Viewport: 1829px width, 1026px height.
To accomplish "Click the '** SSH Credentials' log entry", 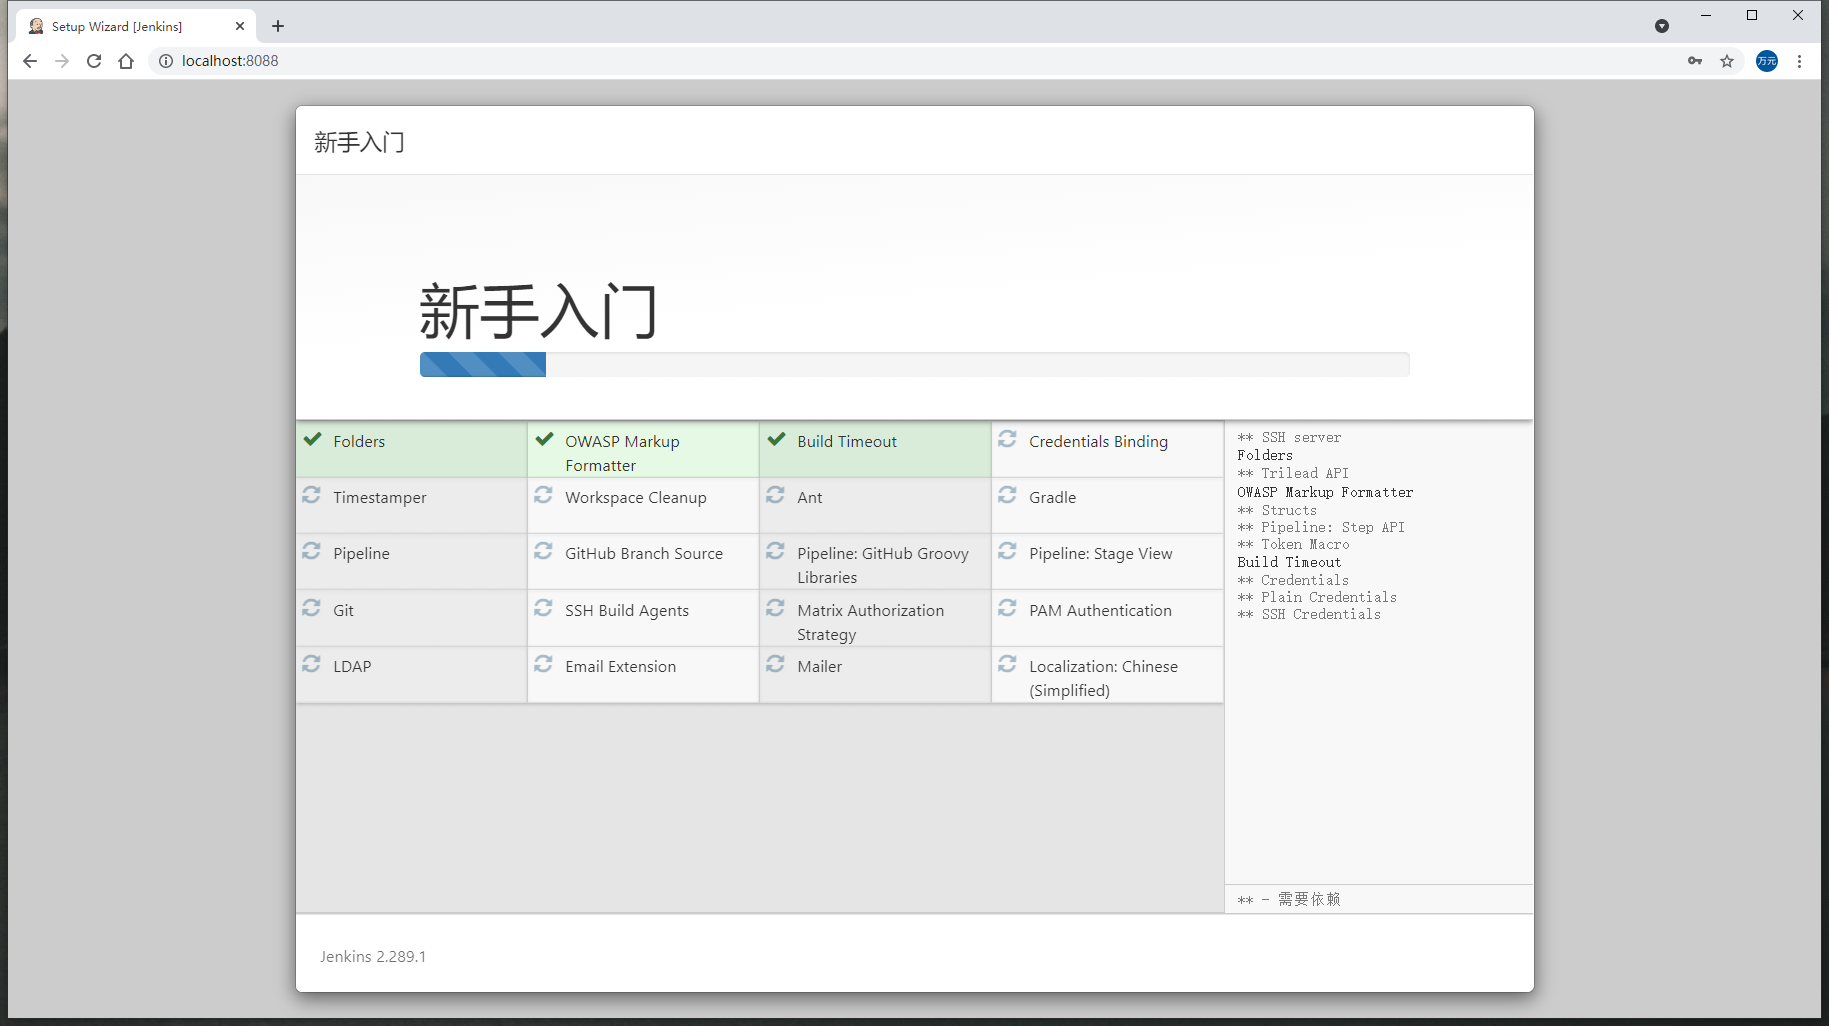I will click(x=1309, y=614).
